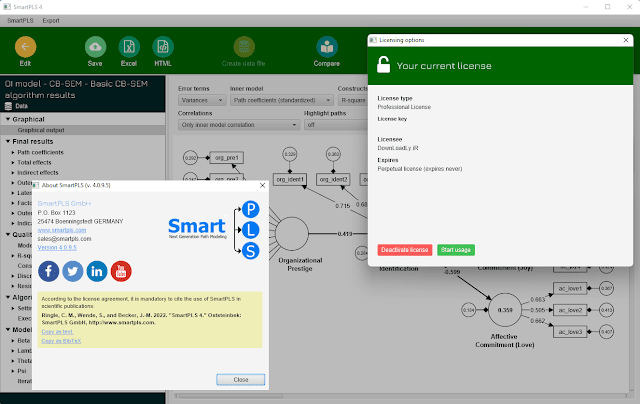Select ac_love1 indicator box

click(570, 288)
